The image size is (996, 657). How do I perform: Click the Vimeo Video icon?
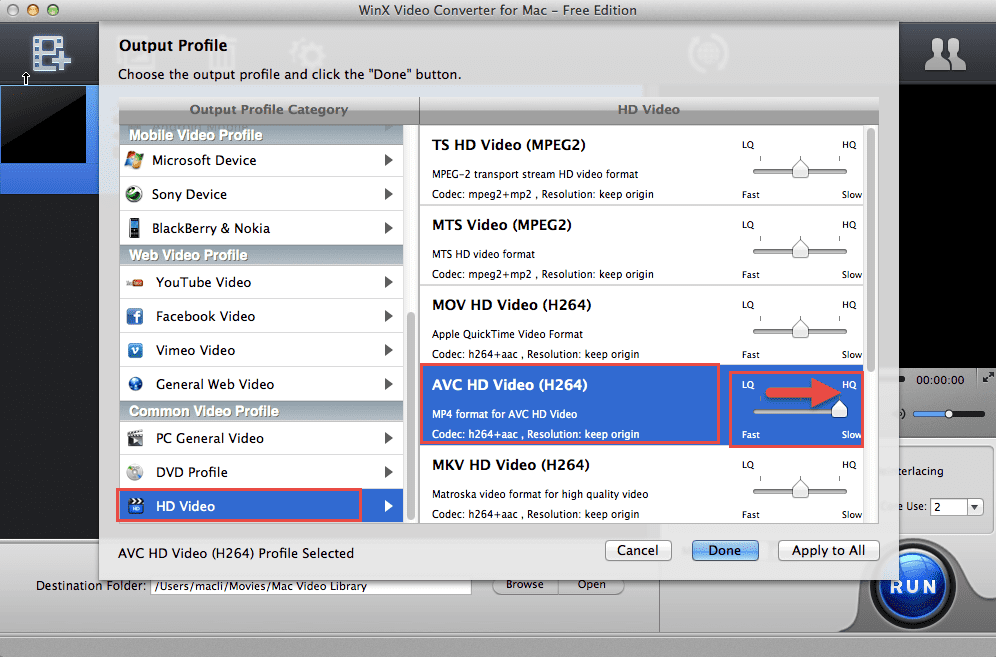tap(135, 350)
